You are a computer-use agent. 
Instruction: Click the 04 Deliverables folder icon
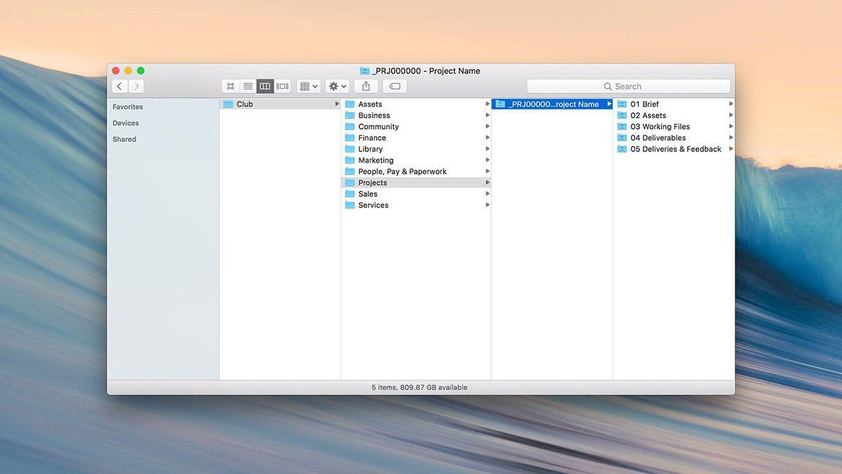pos(622,138)
